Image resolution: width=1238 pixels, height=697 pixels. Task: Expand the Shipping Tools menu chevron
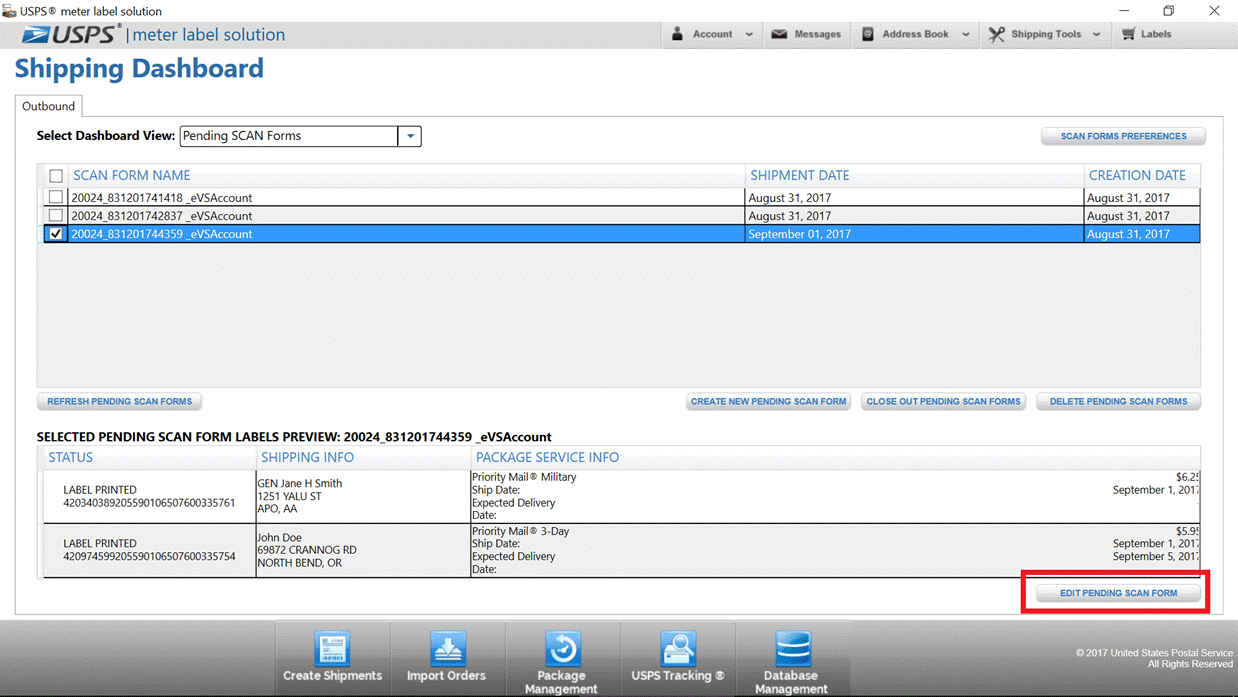tap(1096, 34)
